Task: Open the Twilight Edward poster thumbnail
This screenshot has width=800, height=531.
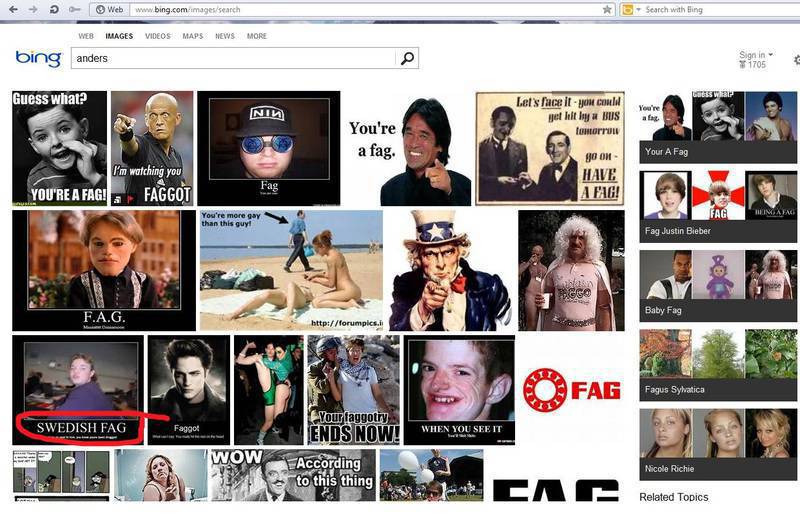Action: coord(189,390)
